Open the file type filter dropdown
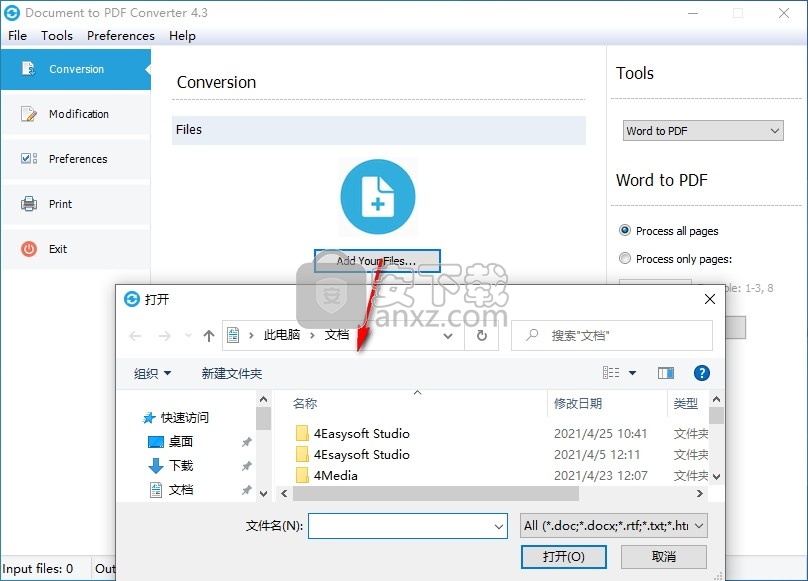This screenshot has height=581, width=808. (x=613, y=526)
